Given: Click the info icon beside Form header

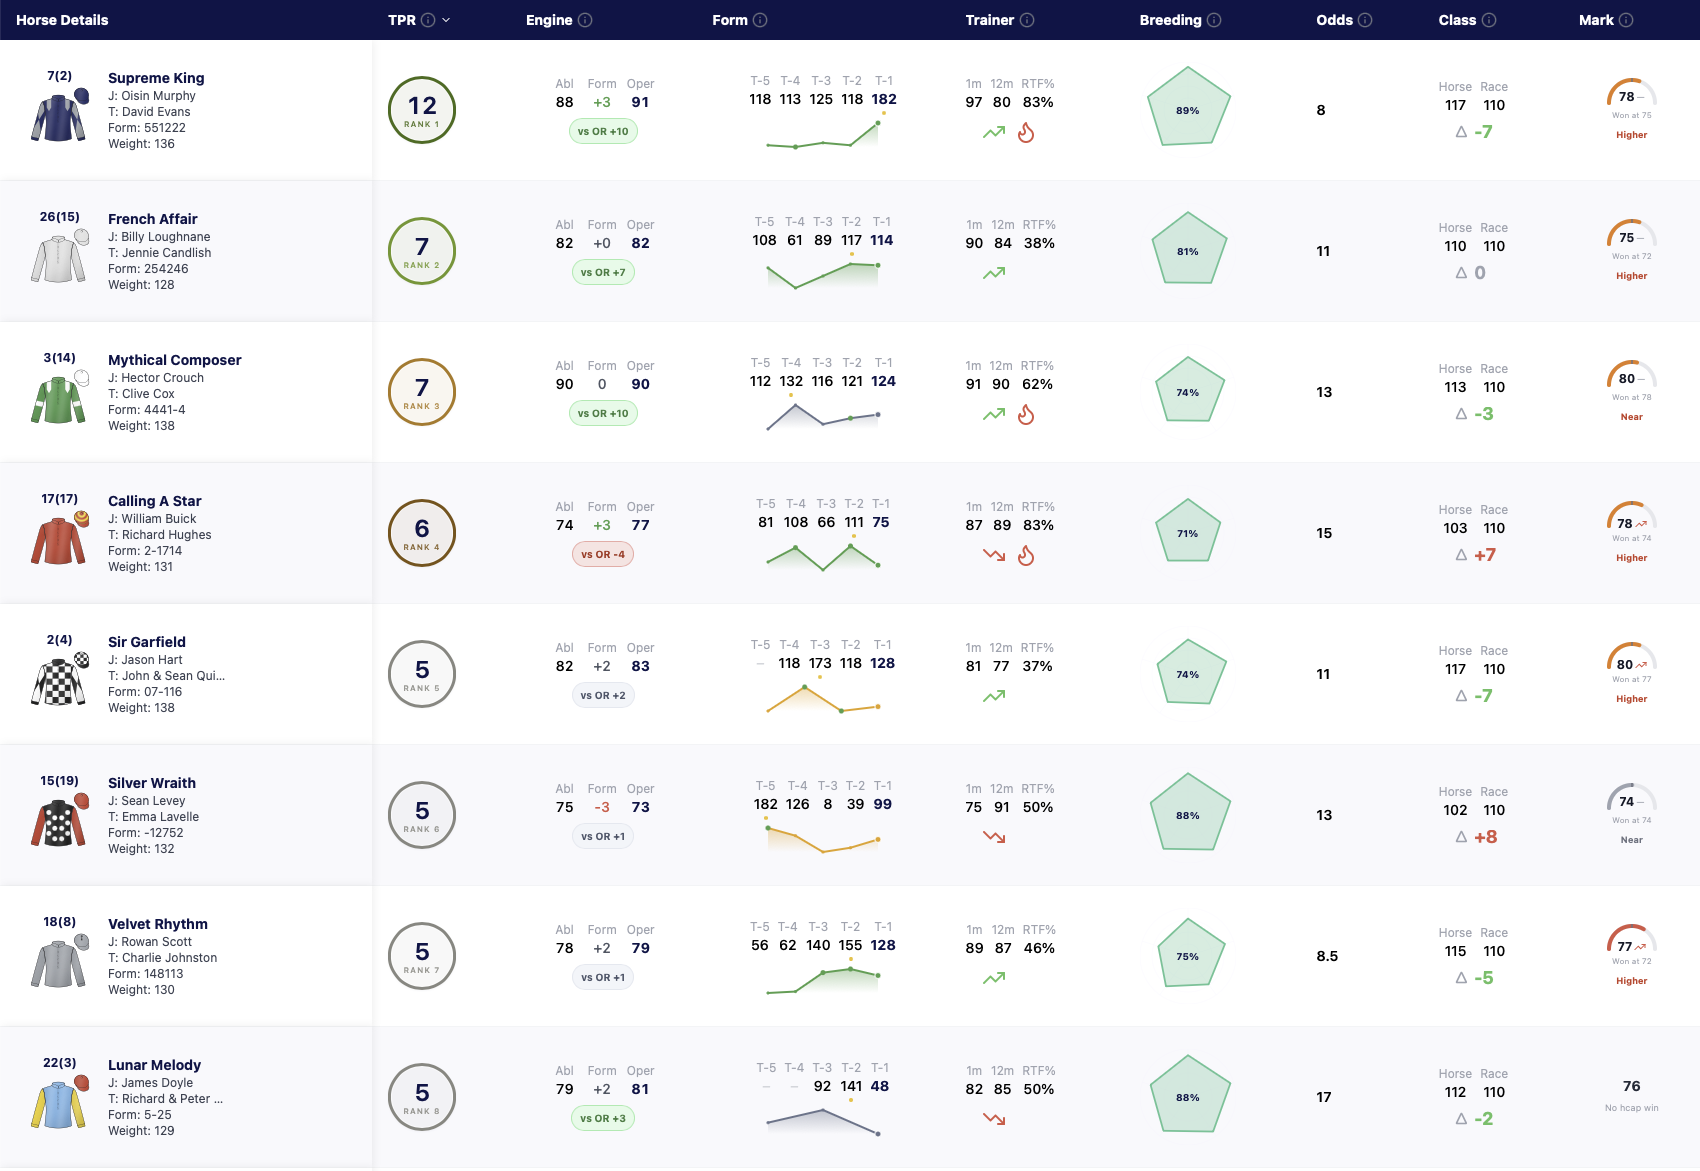Looking at the screenshot, I should point(760,20).
